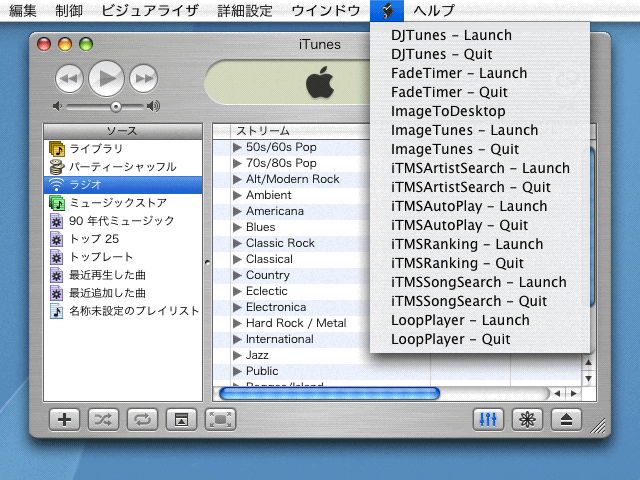The height and width of the screenshot is (480, 640).
Task: Open ミュージックストア source
Action: pyautogui.click(x=123, y=202)
